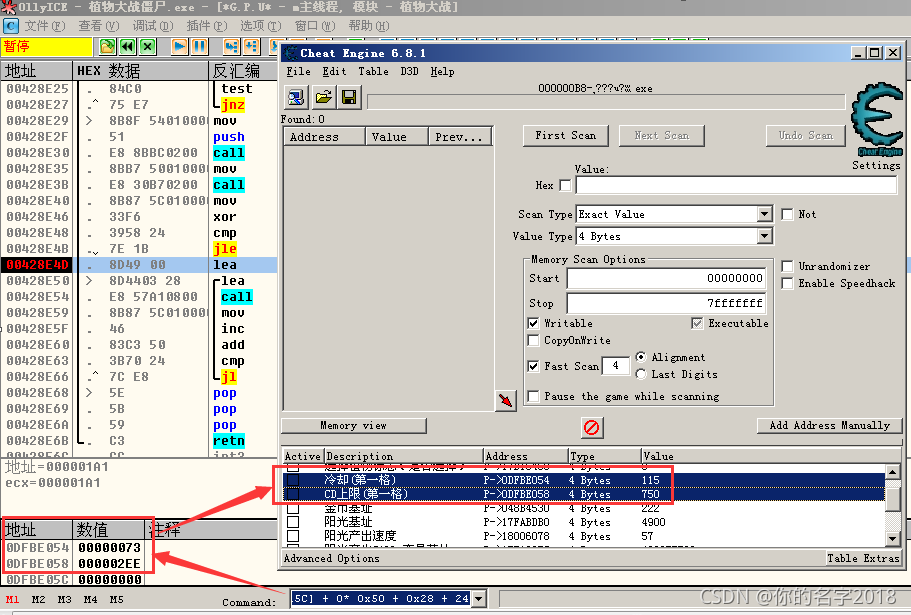911x615 pixels.
Task: Select Last Digits radio button
Action: click(x=640, y=374)
